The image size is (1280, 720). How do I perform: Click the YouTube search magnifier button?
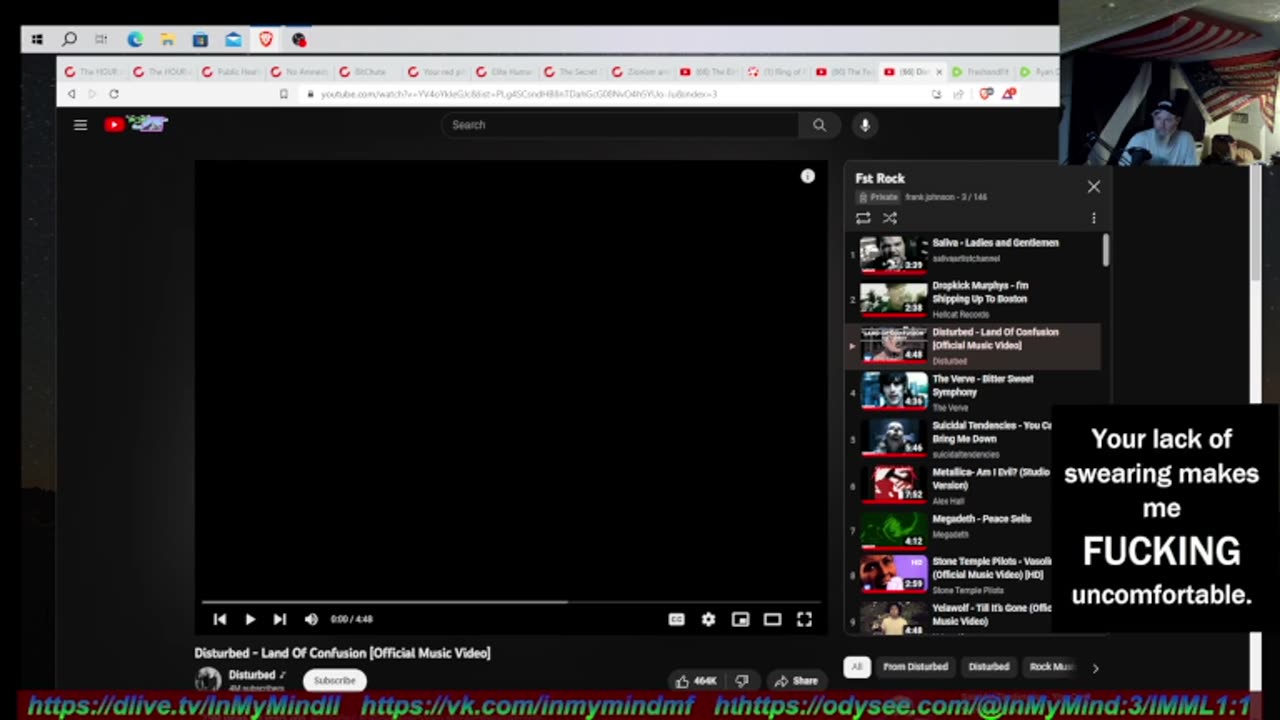point(819,125)
